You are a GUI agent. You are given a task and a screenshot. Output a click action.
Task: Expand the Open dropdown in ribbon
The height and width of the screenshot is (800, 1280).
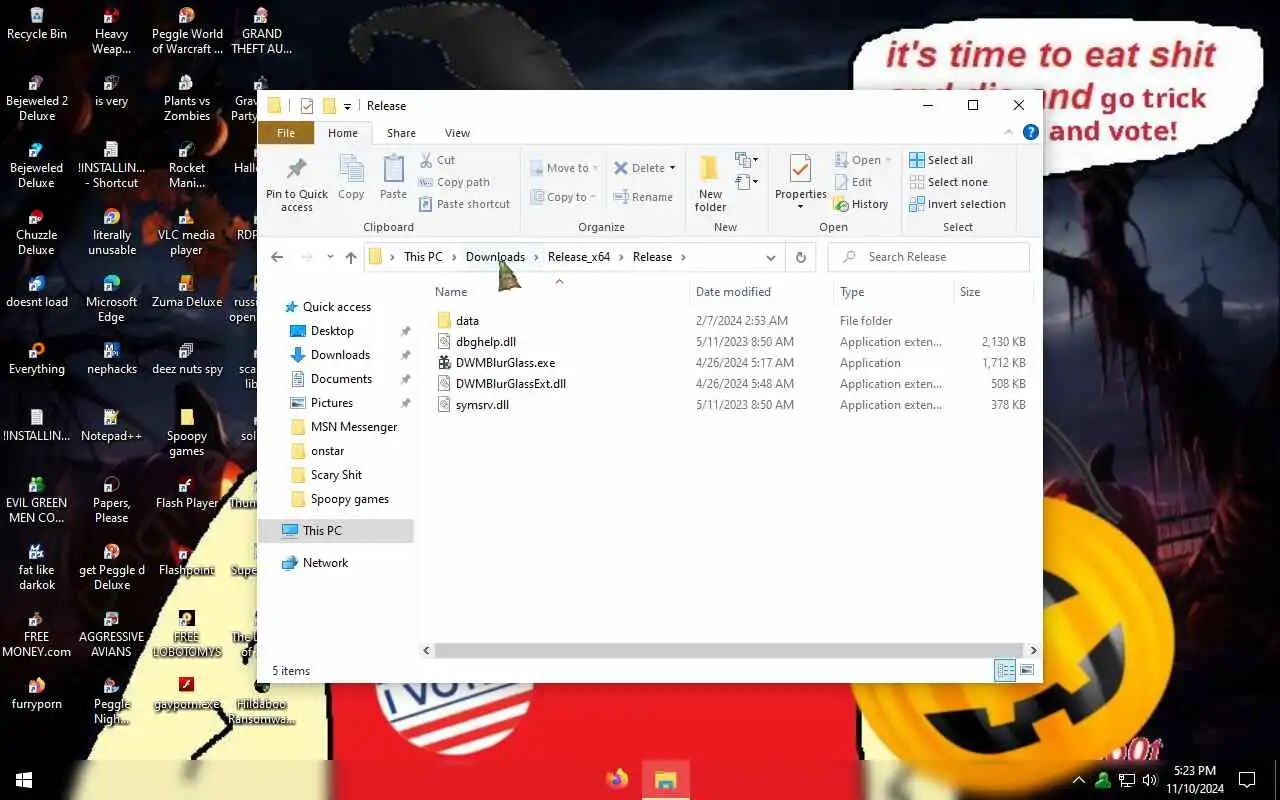[x=888, y=160]
